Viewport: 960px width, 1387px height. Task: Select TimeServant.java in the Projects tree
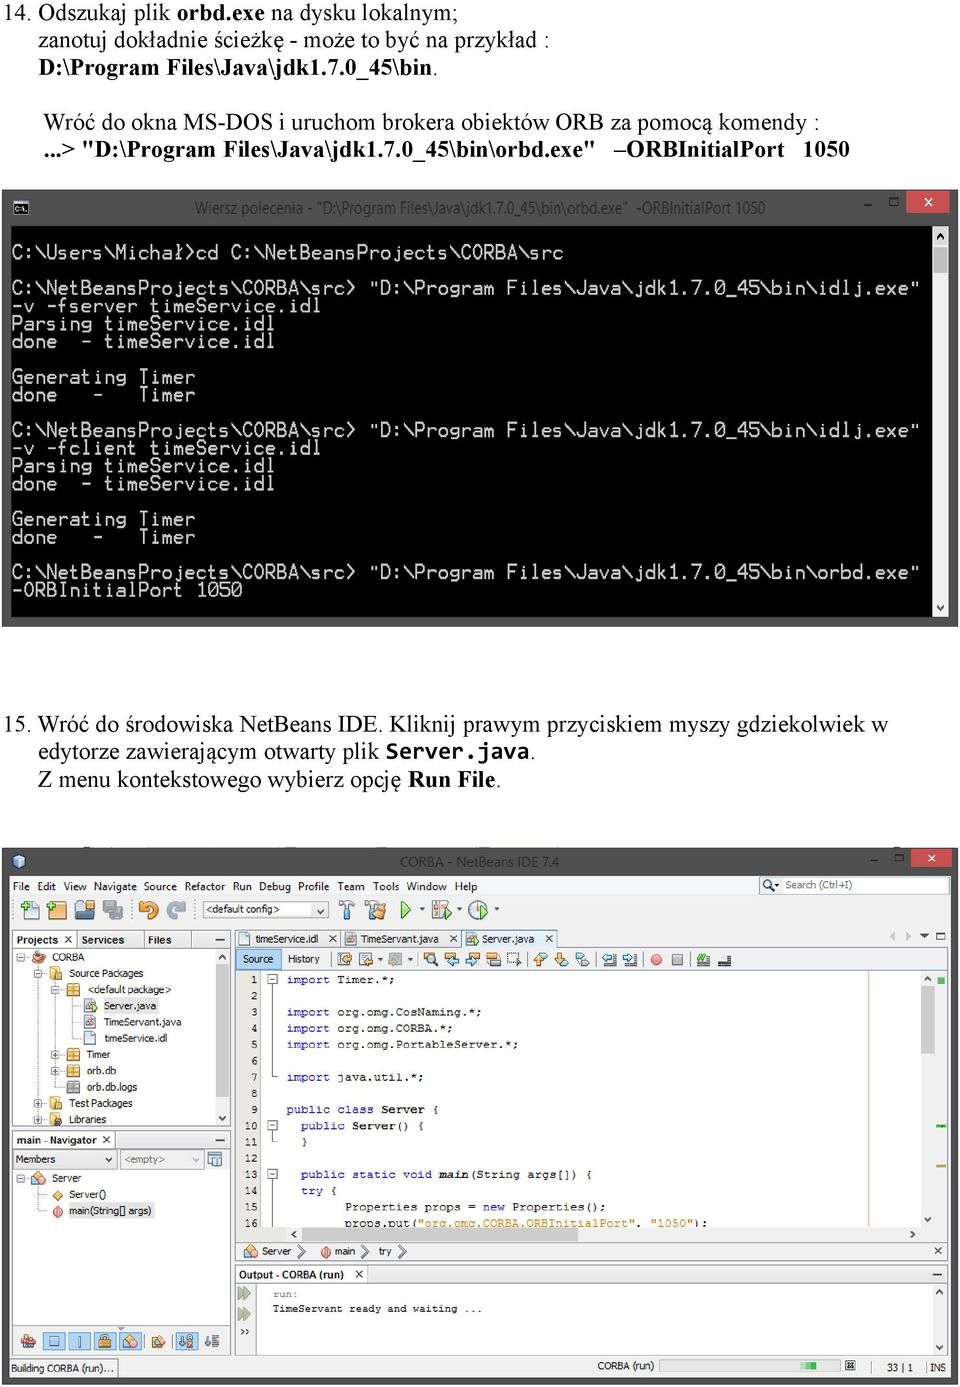click(142, 1022)
